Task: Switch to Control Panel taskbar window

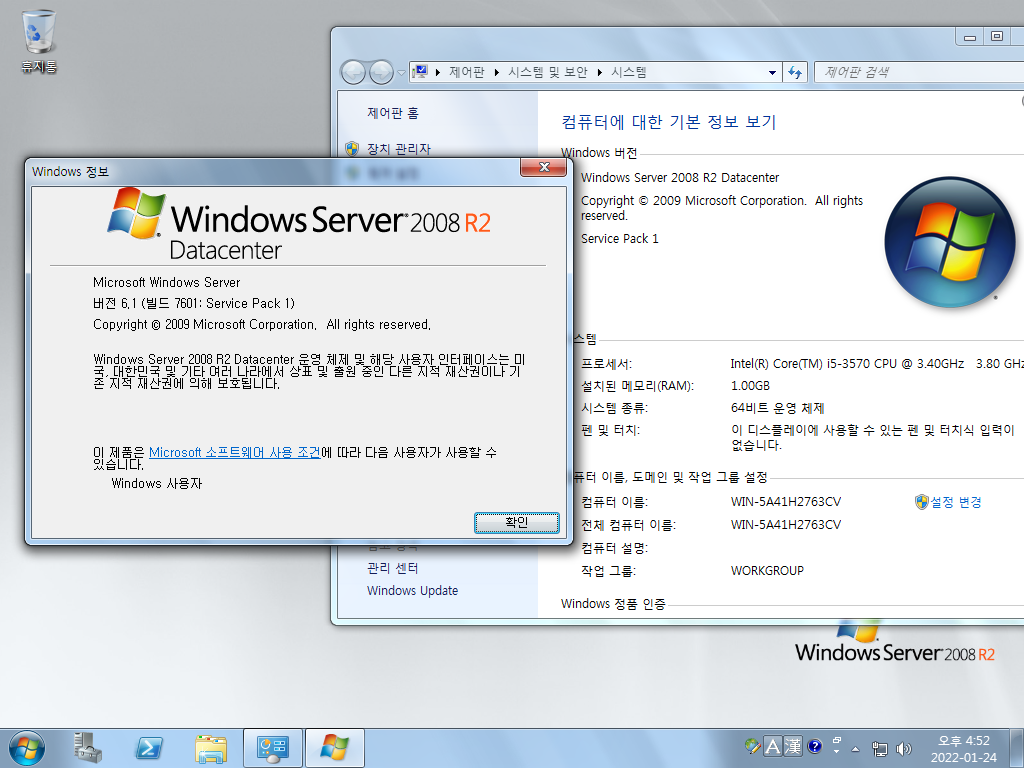Action: click(x=273, y=748)
